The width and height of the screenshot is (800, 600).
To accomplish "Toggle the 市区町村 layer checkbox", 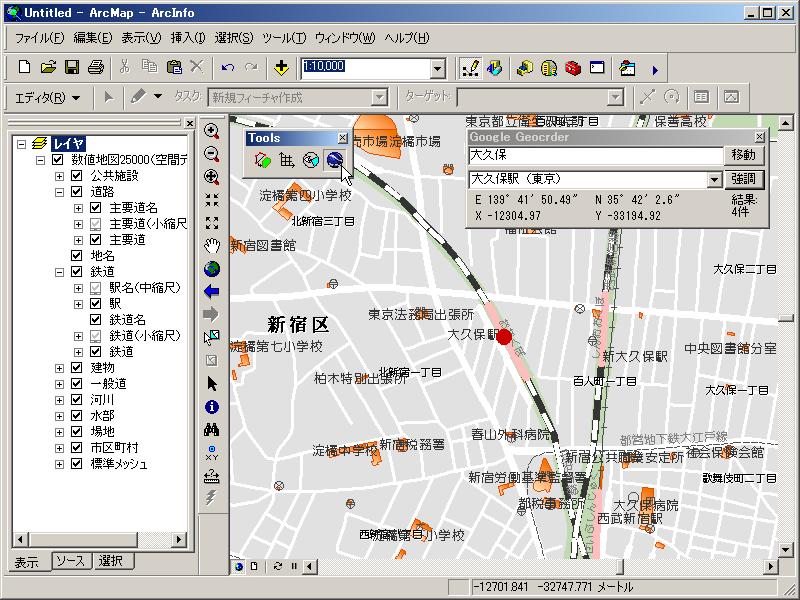I will [77, 447].
